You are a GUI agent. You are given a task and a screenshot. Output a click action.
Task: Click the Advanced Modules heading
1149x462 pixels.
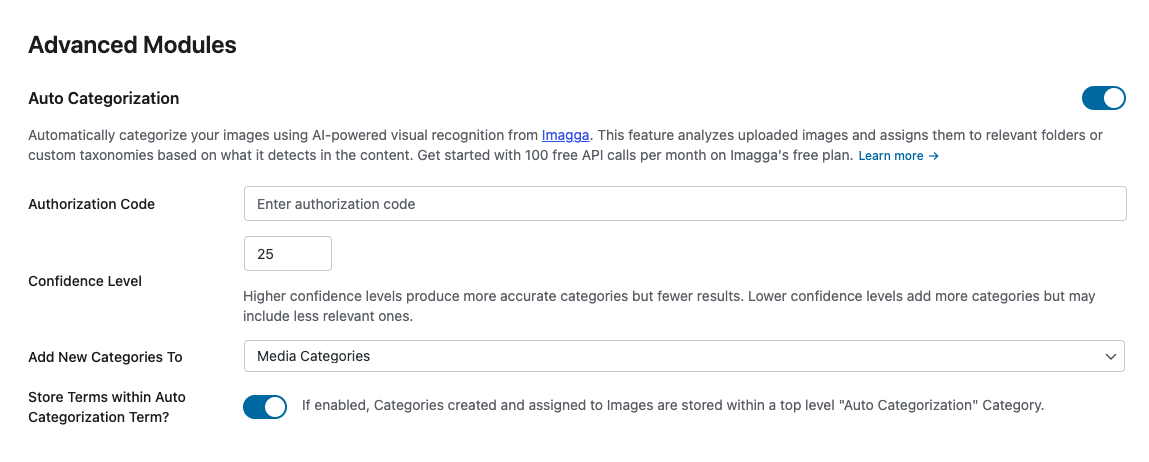(132, 45)
